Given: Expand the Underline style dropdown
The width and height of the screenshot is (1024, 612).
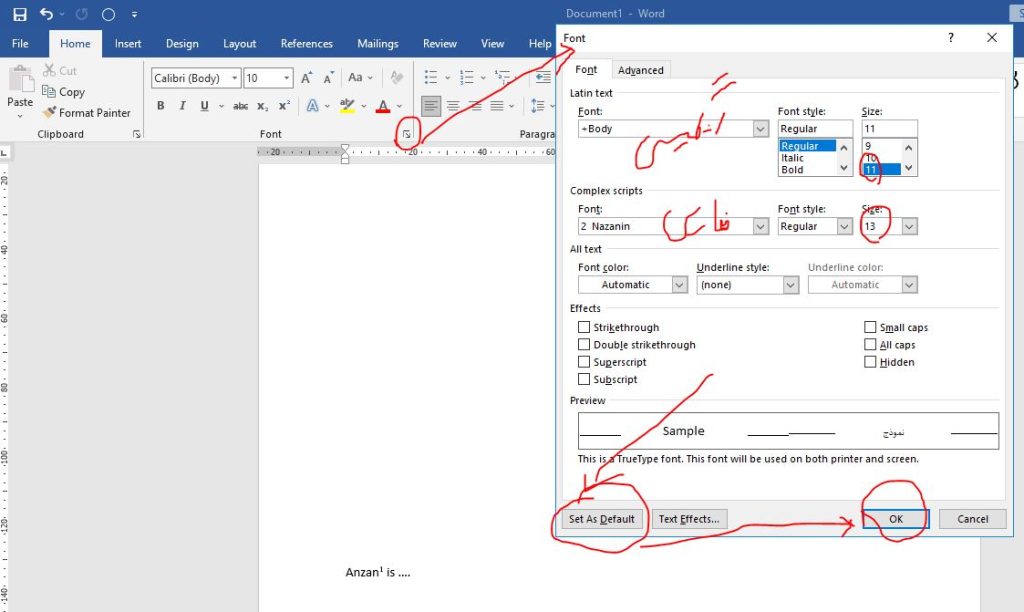Looking at the screenshot, I should [790, 285].
